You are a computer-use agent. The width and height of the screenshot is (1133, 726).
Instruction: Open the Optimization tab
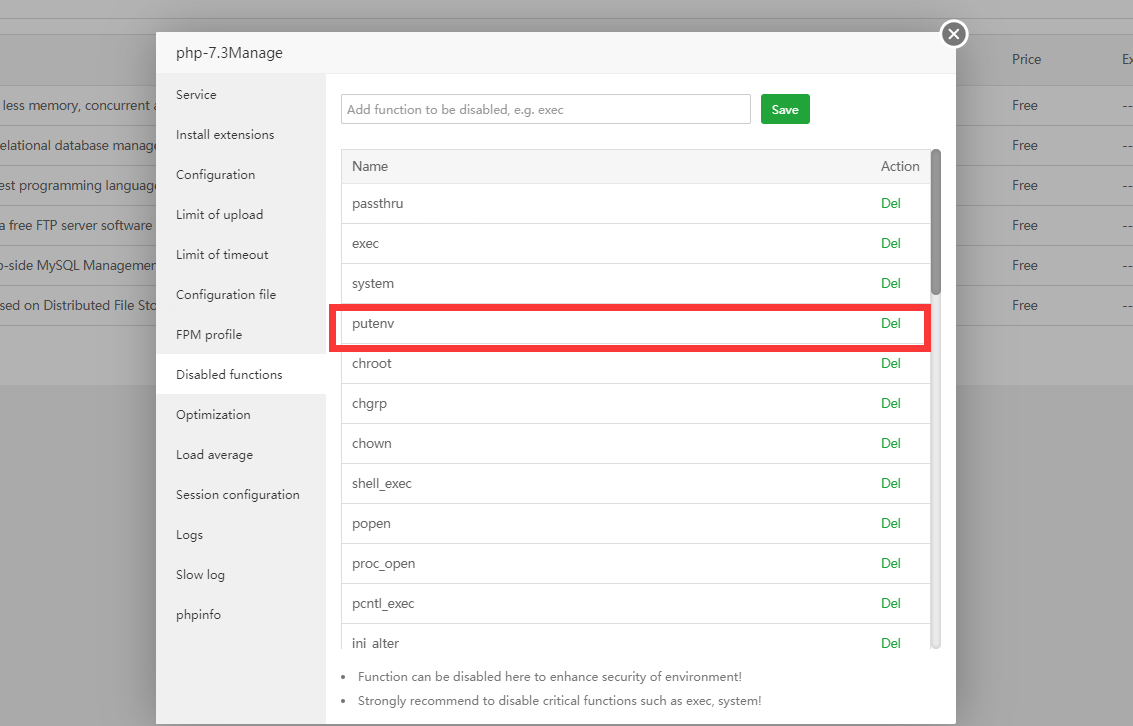pos(213,415)
